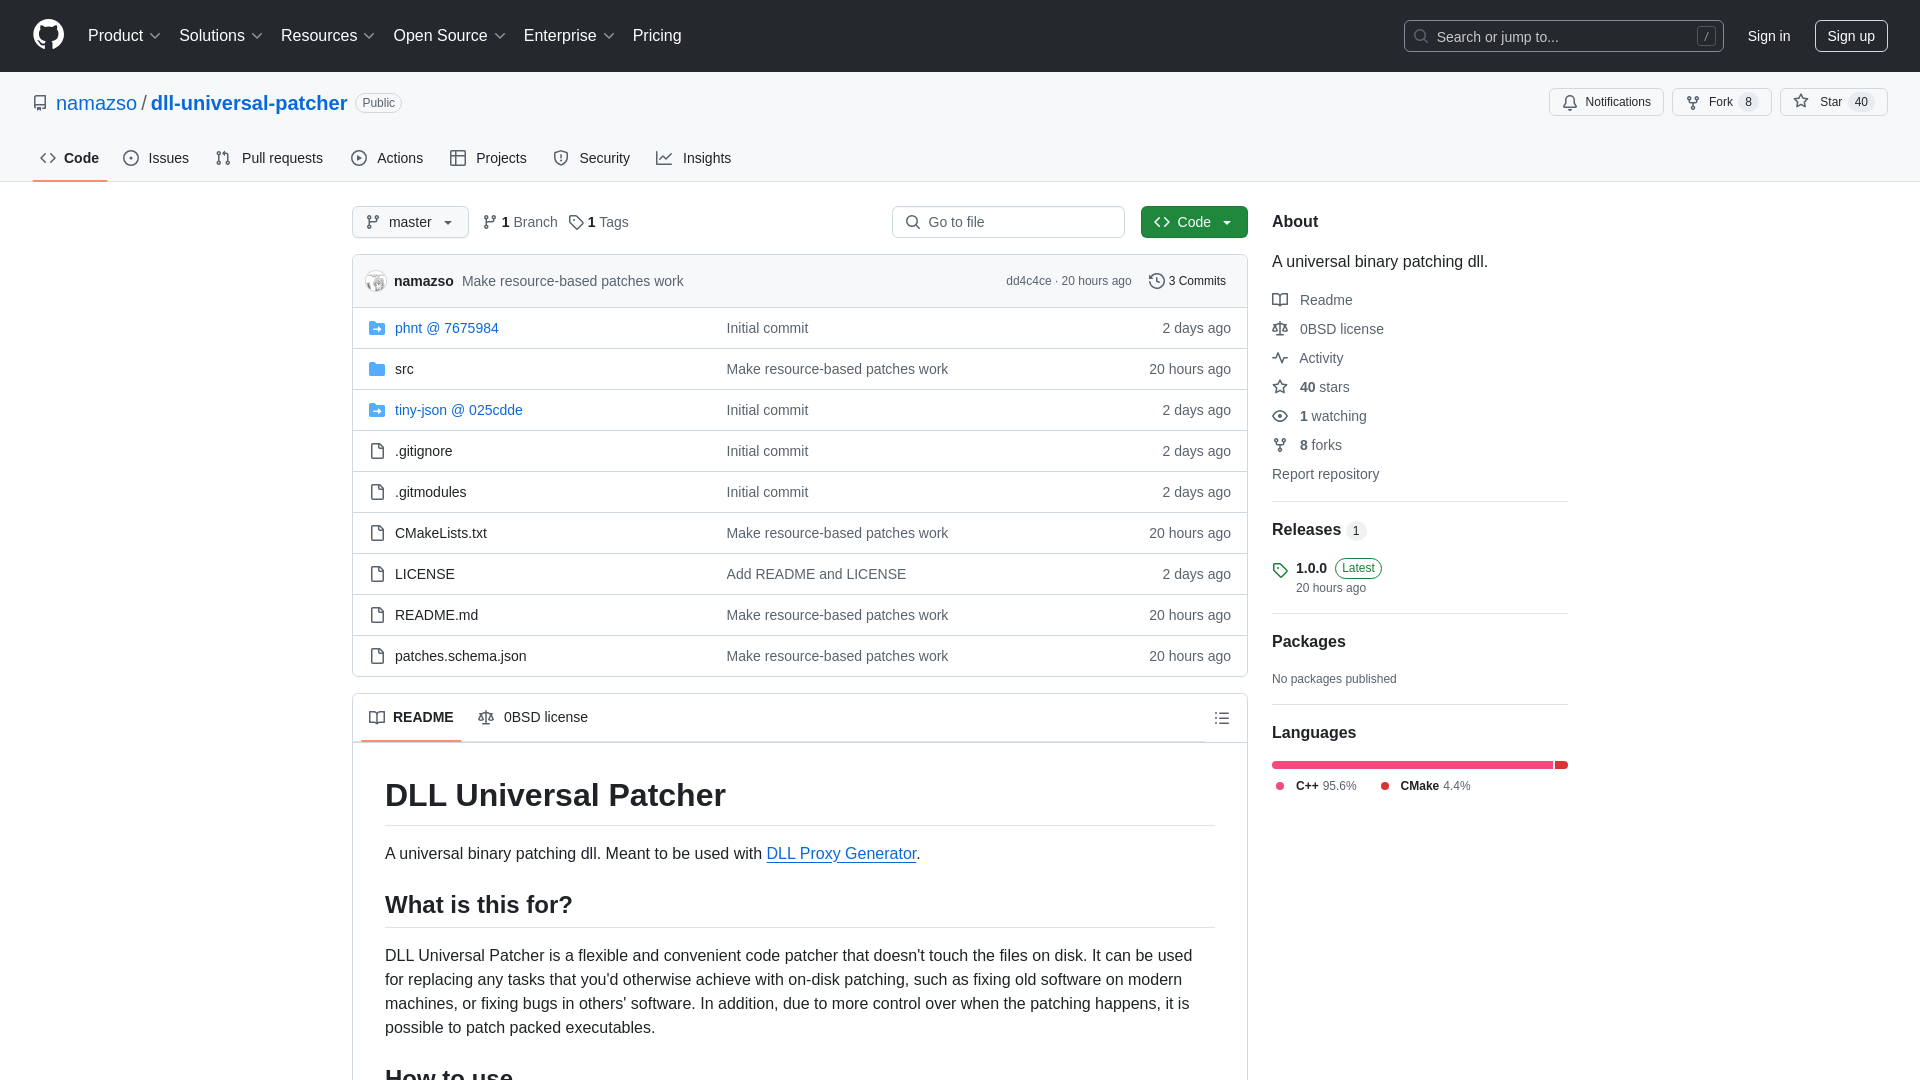
Task: Open the namazso owner link in header
Action: tap(96, 103)
